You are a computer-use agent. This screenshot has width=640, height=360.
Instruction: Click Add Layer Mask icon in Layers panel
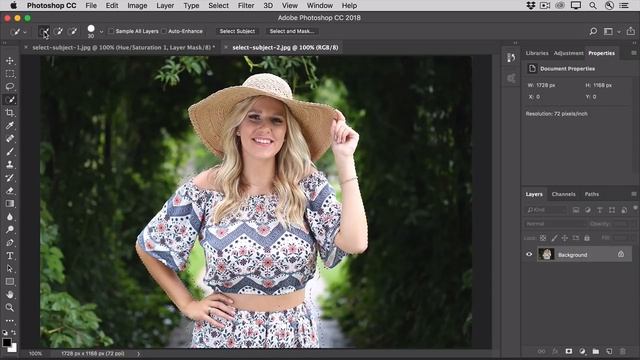coord(569,351)
